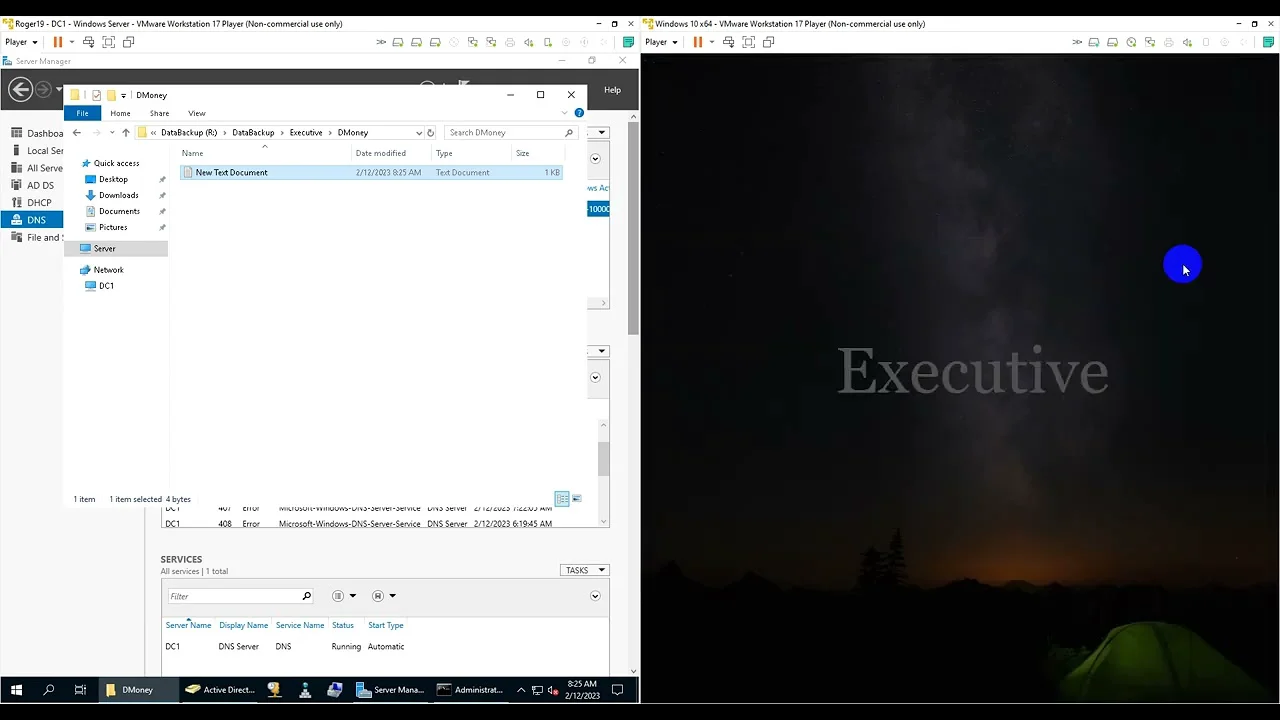Open Explorer help icon
Viewport: 1280px width, 720px height.
pyautogui.click(x=579, y=113)
